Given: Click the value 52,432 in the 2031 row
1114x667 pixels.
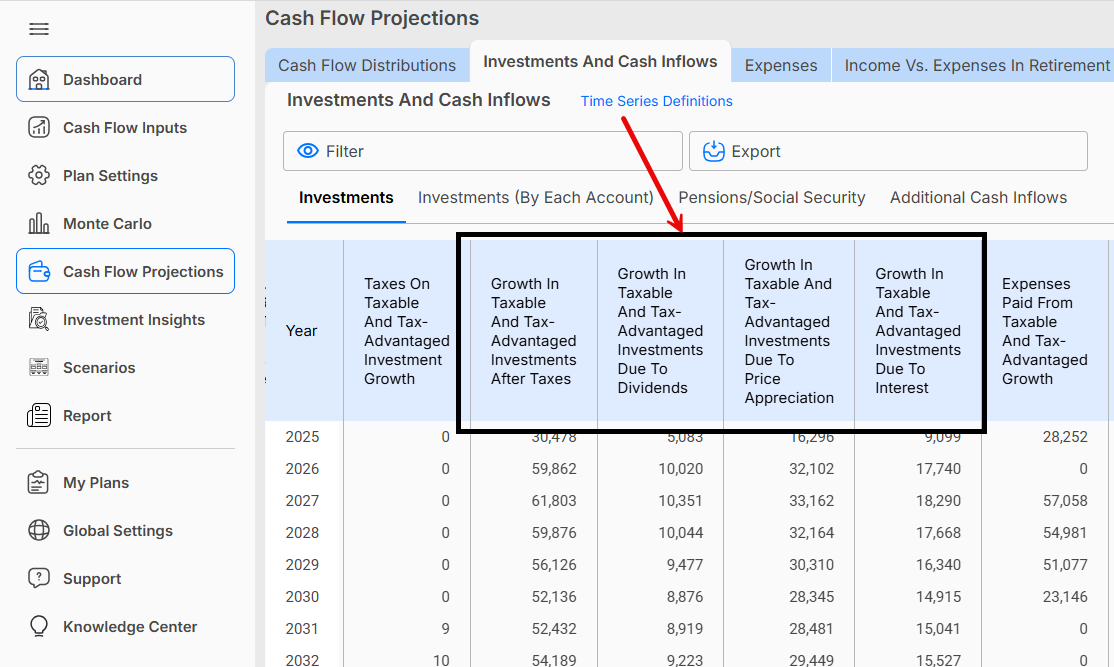Looking at the screenshot, I should tap(554, 629).
